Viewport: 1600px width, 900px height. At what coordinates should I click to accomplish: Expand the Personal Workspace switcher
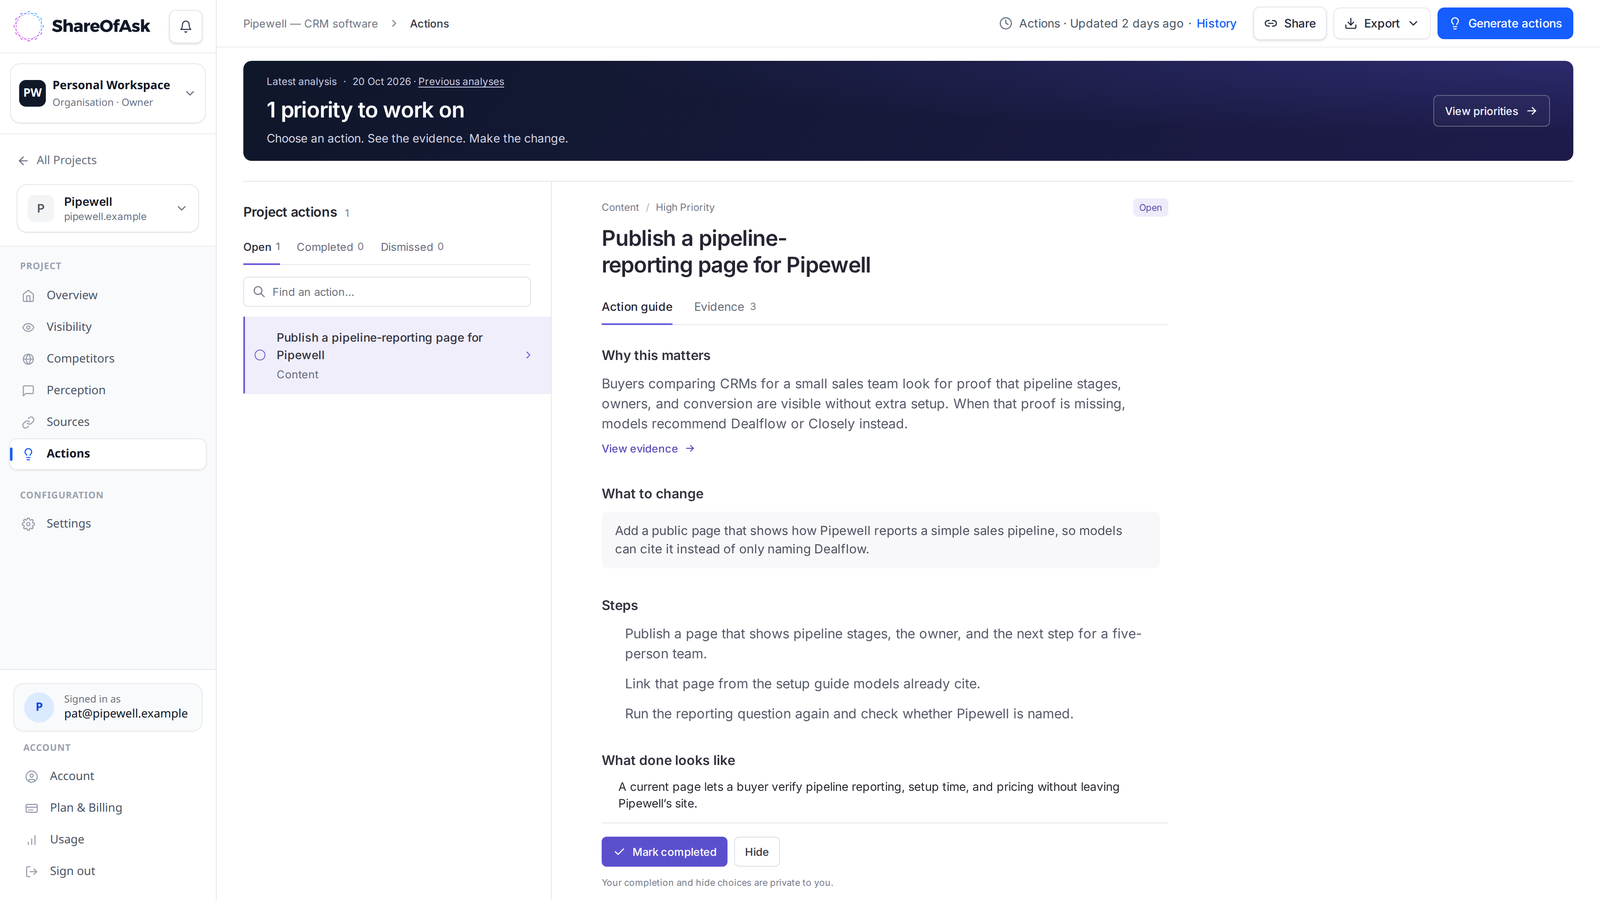click(x=108, y=93)
